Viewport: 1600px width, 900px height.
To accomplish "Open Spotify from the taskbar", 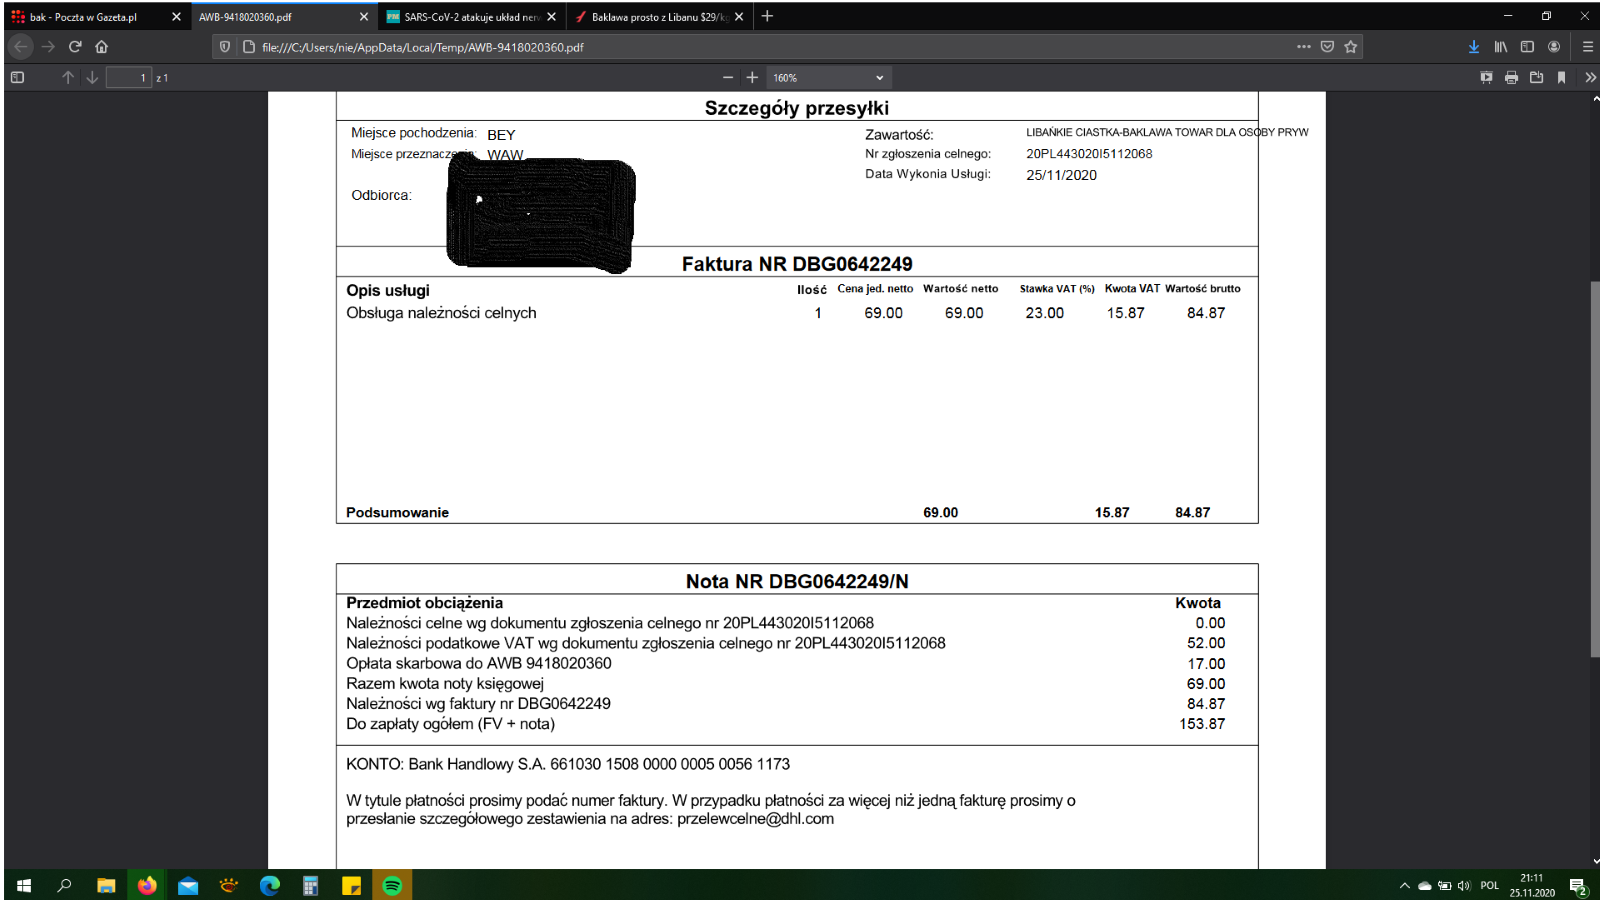I will pos(392,885).
